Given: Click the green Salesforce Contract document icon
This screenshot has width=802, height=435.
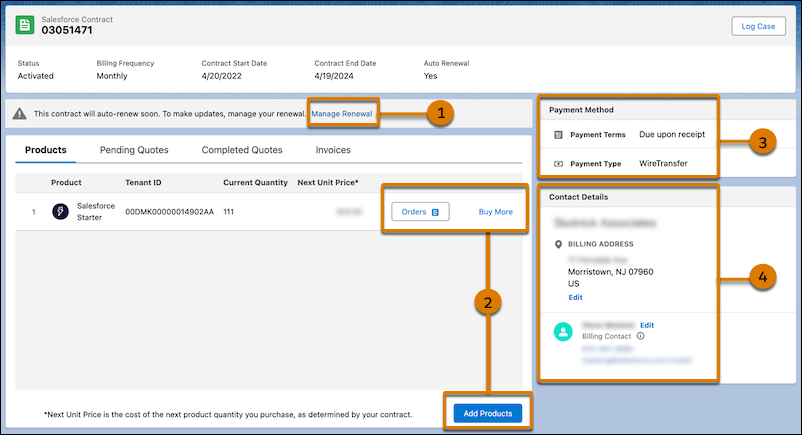Looking at the screenshot, I should (25, 25).
